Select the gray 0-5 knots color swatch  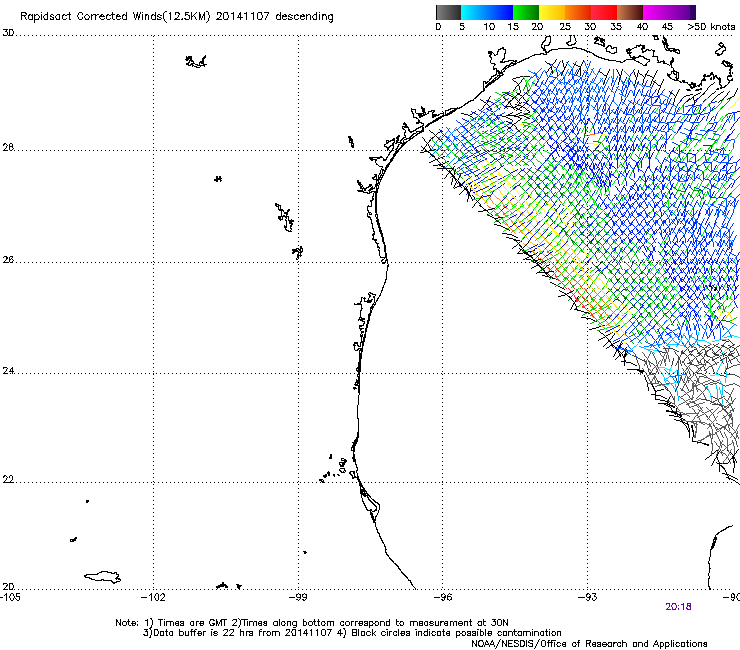(x=448, y=12)
